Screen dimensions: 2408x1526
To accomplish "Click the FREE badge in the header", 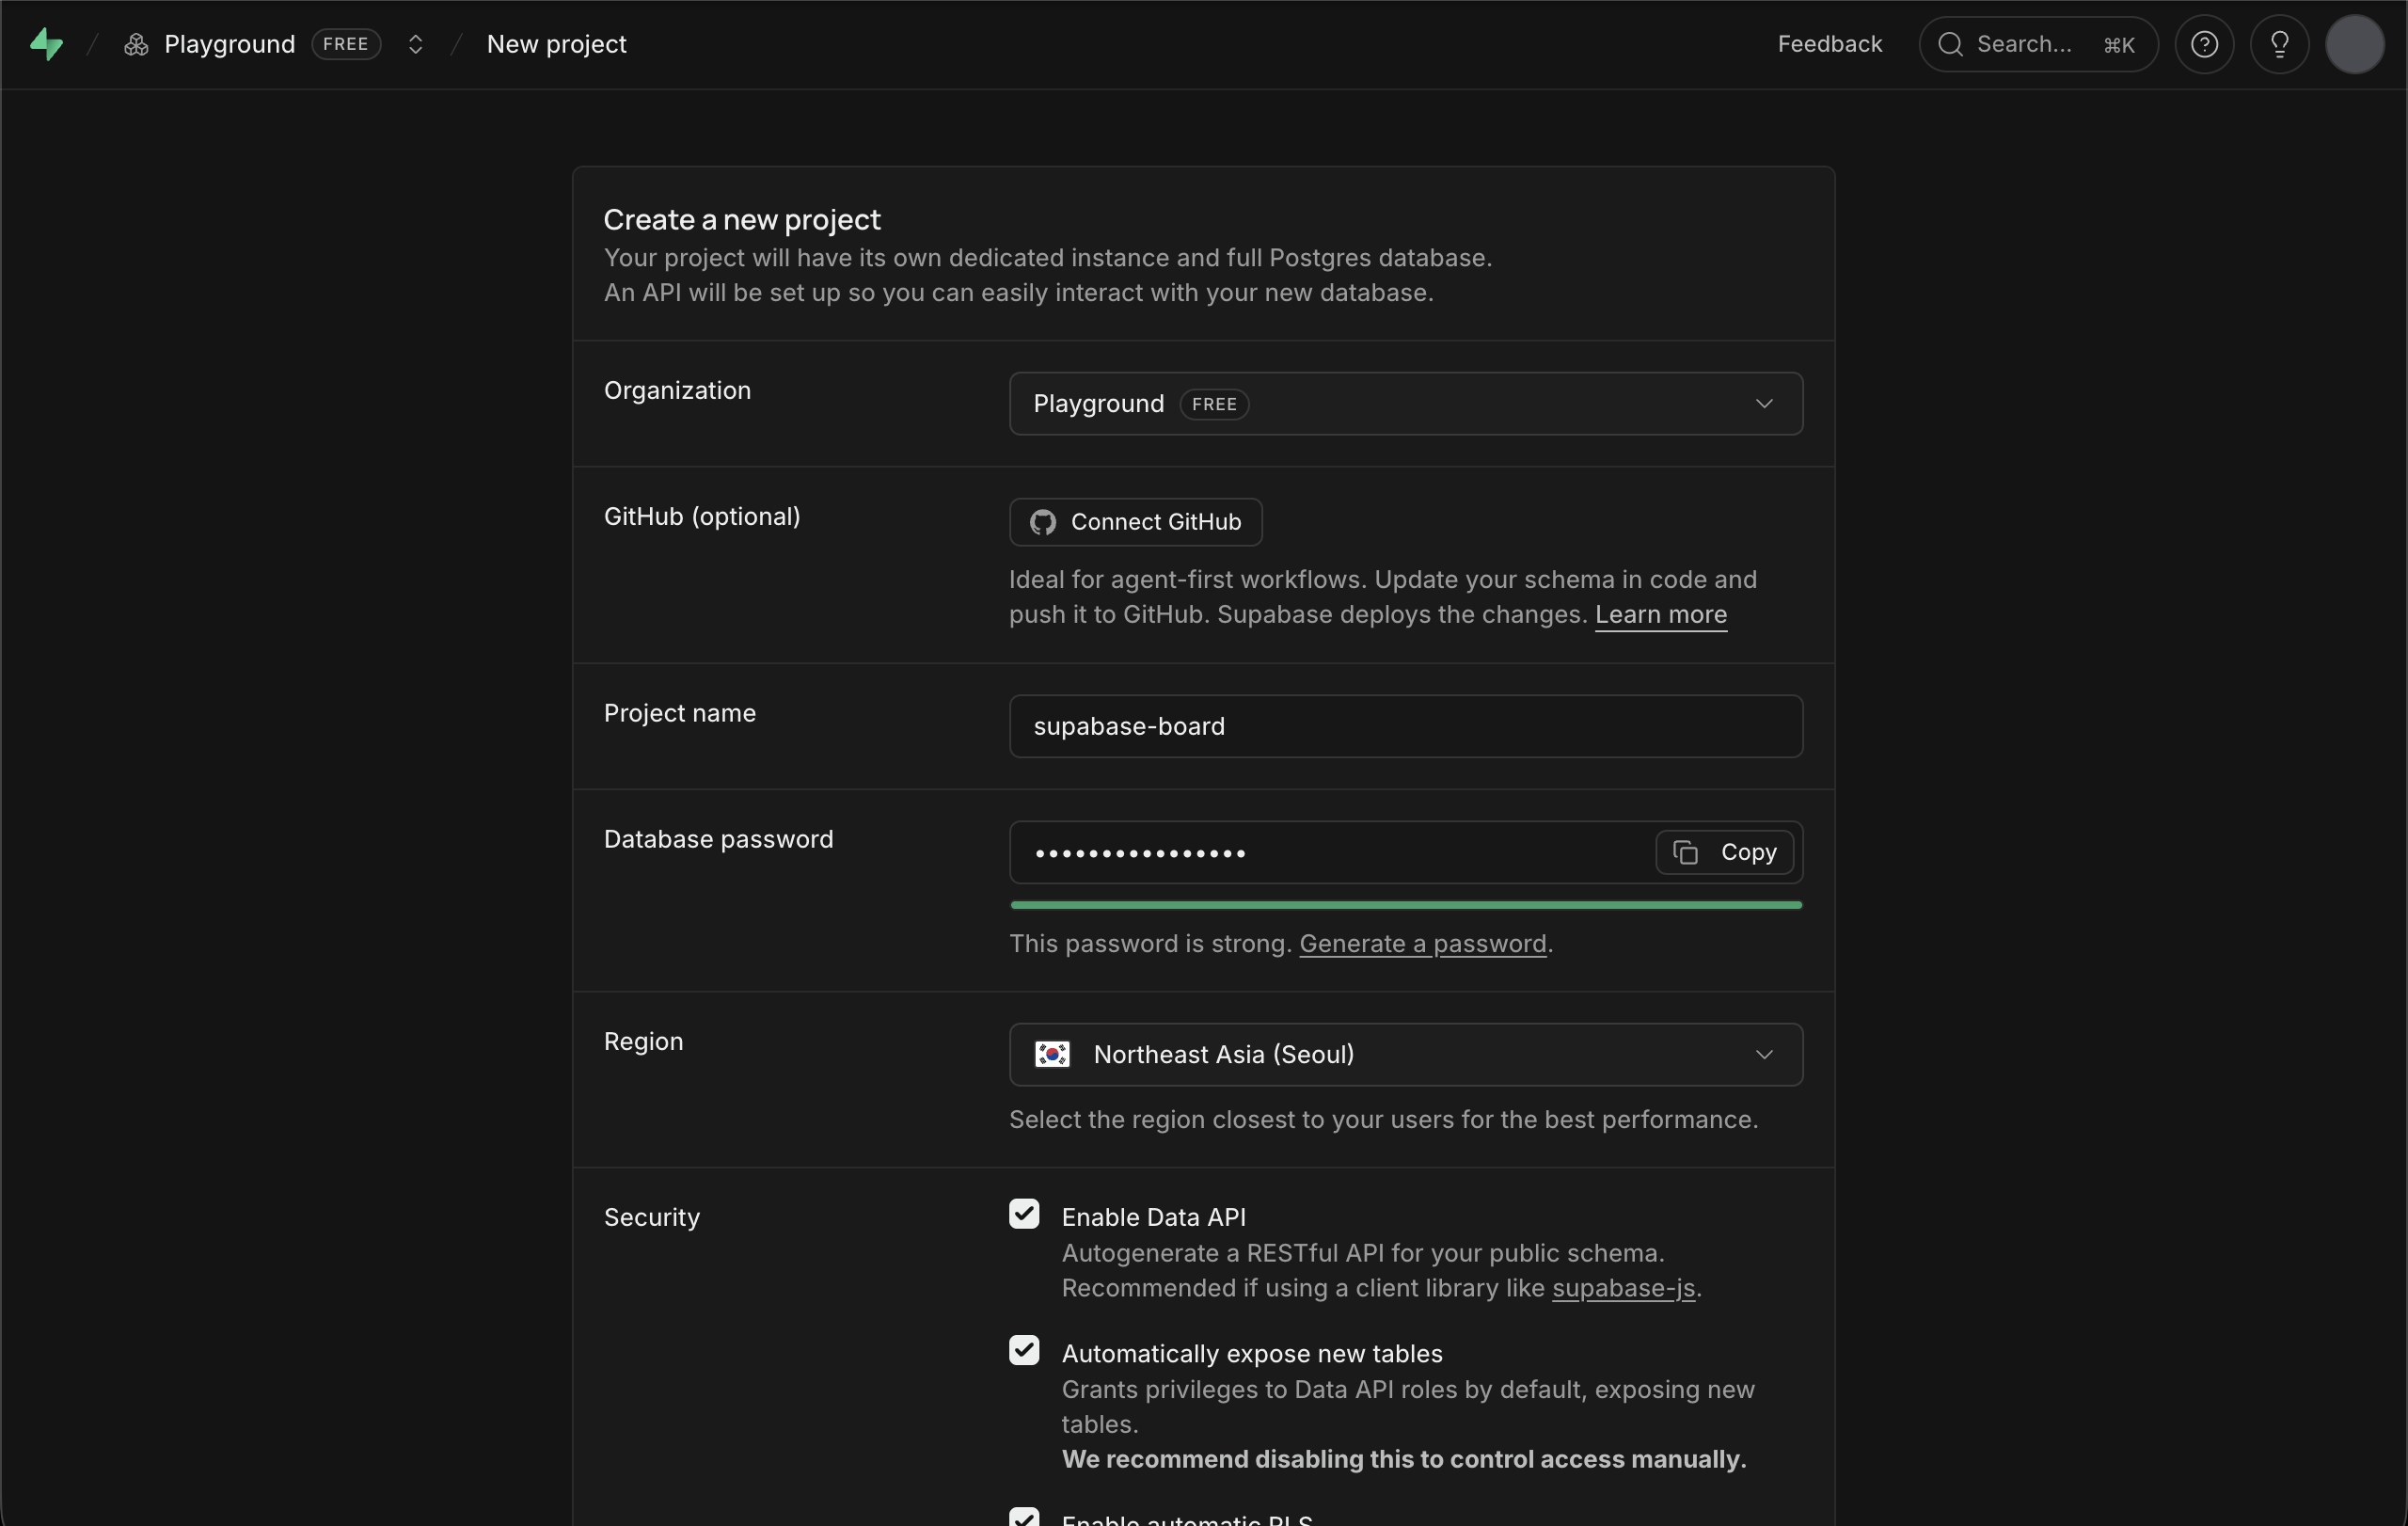I will coord(346,44).
